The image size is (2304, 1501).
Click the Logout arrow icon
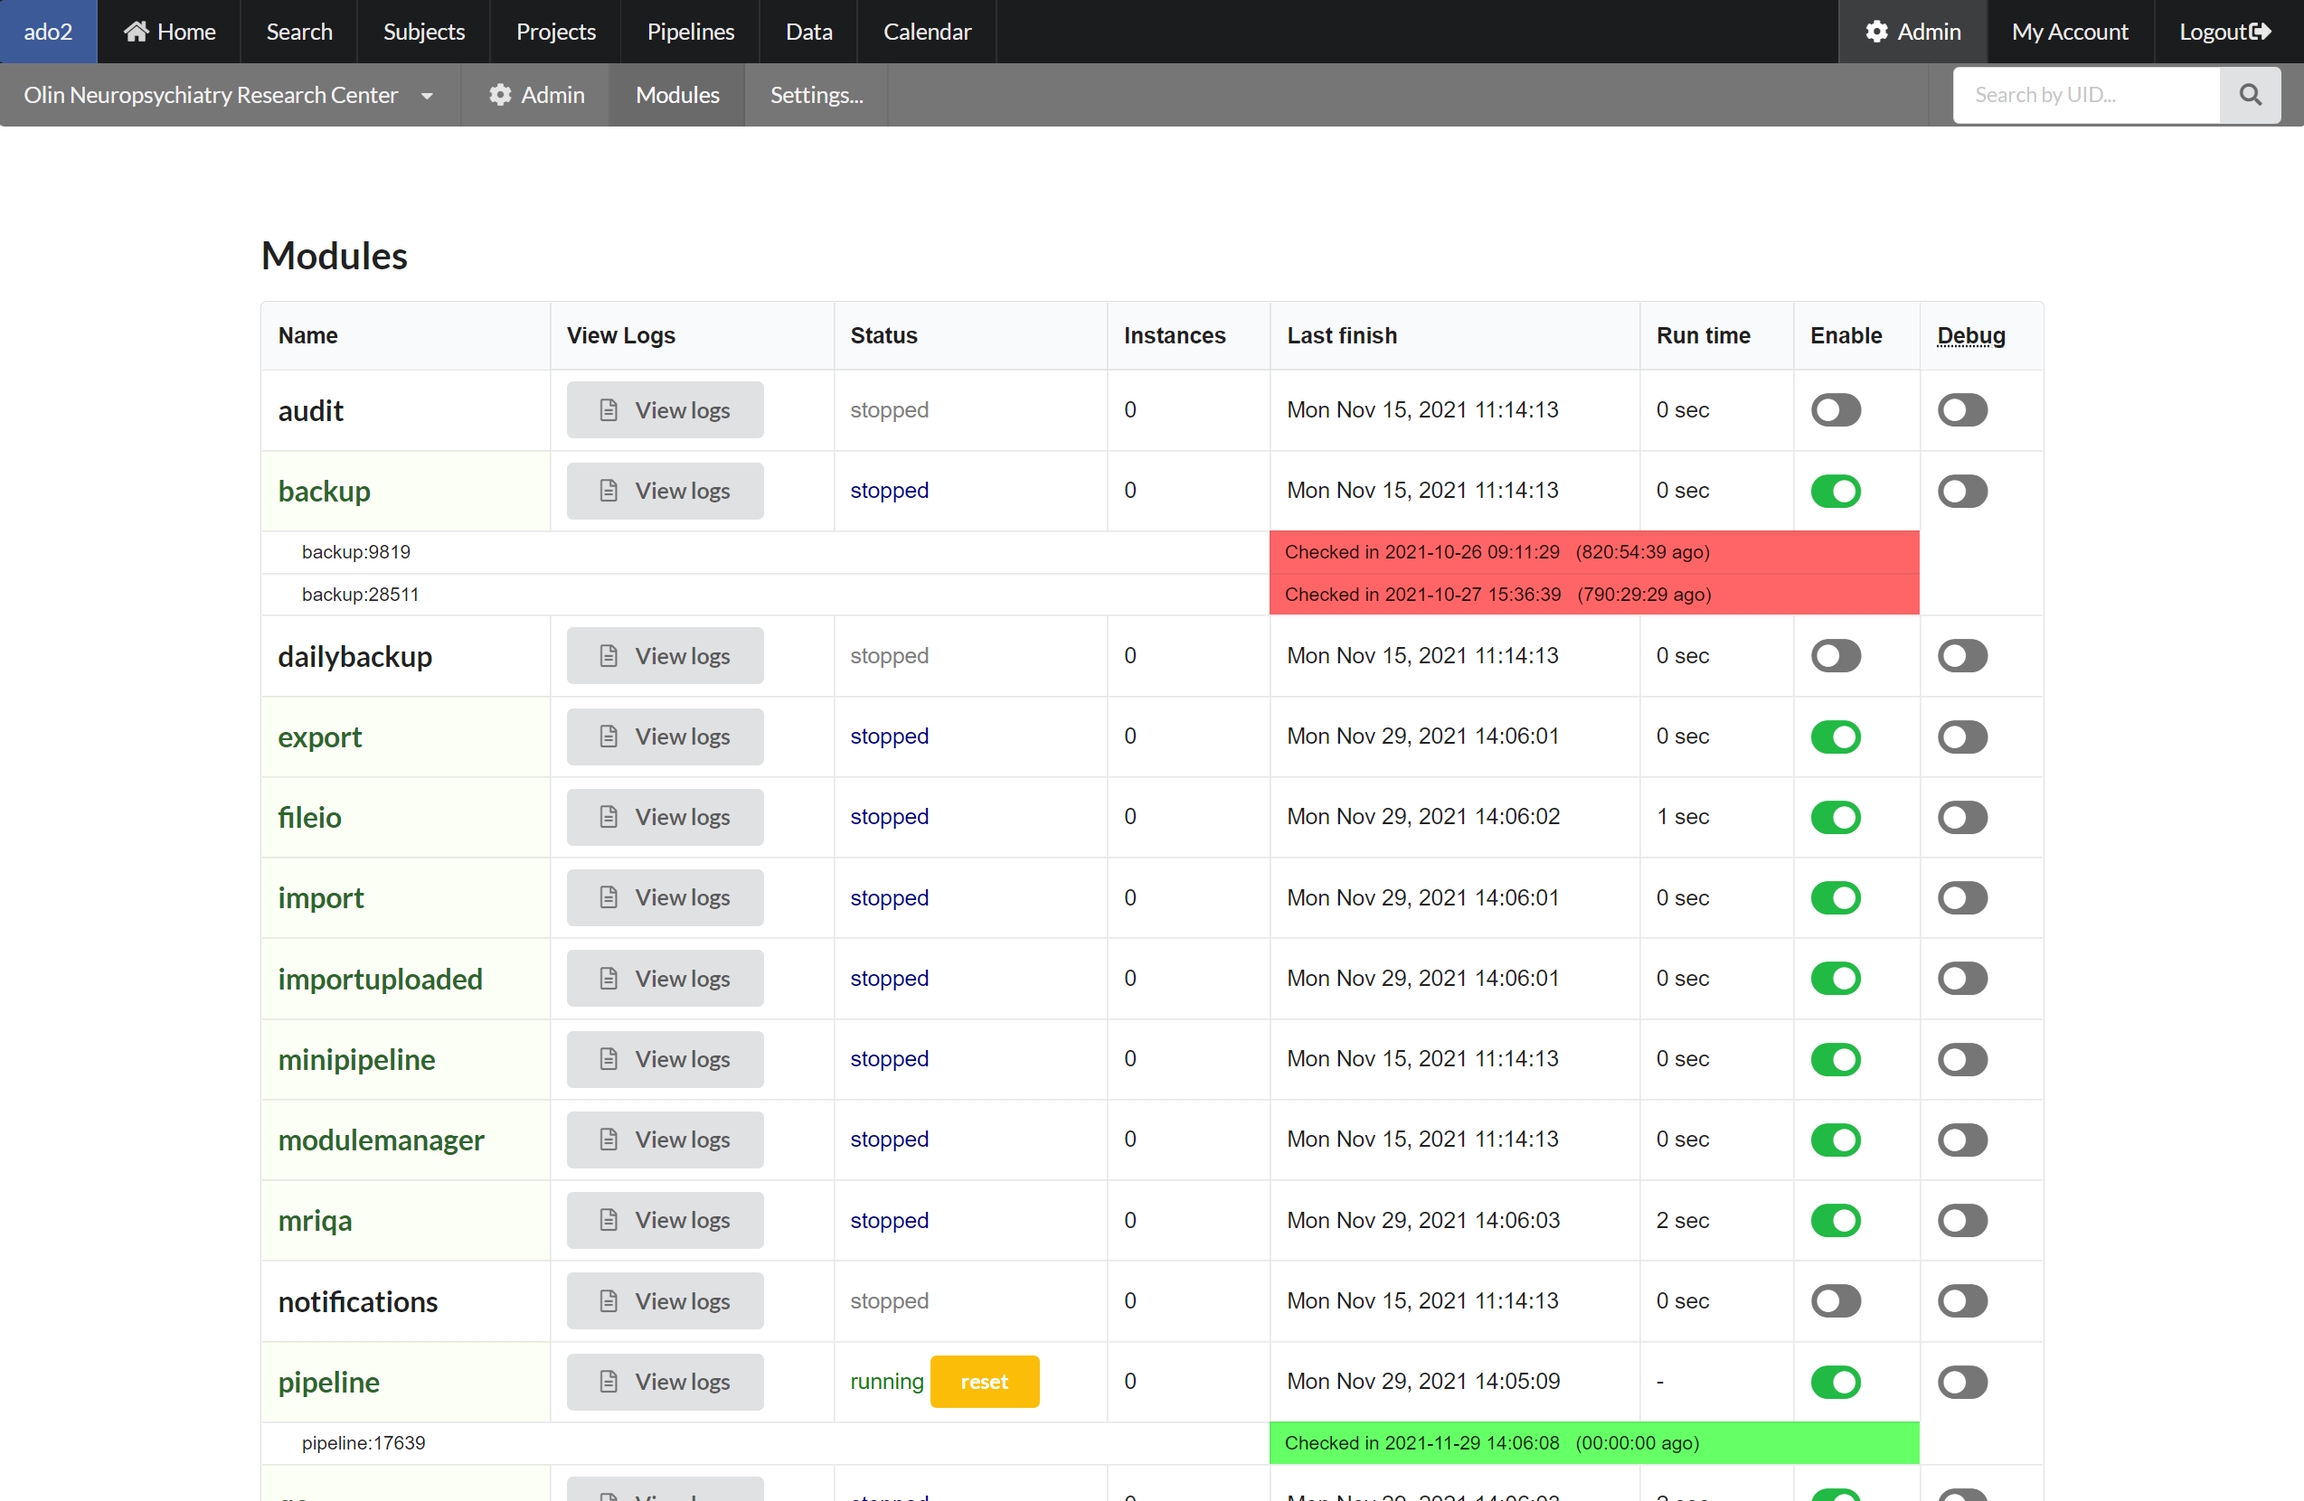(2259, 31)
